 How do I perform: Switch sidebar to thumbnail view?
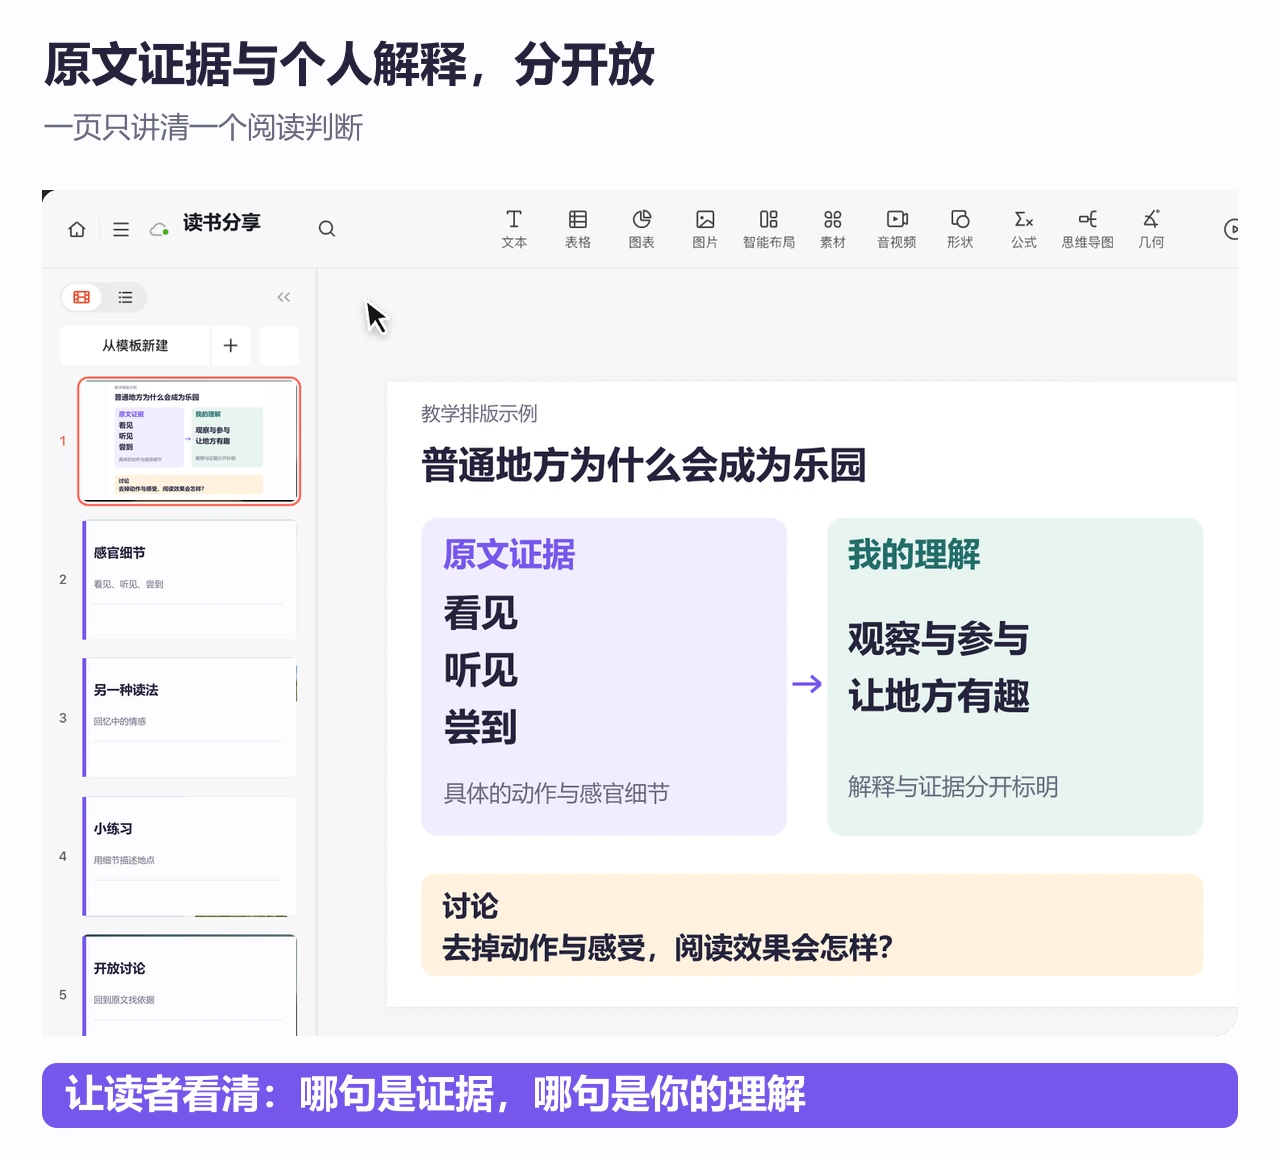82,297
